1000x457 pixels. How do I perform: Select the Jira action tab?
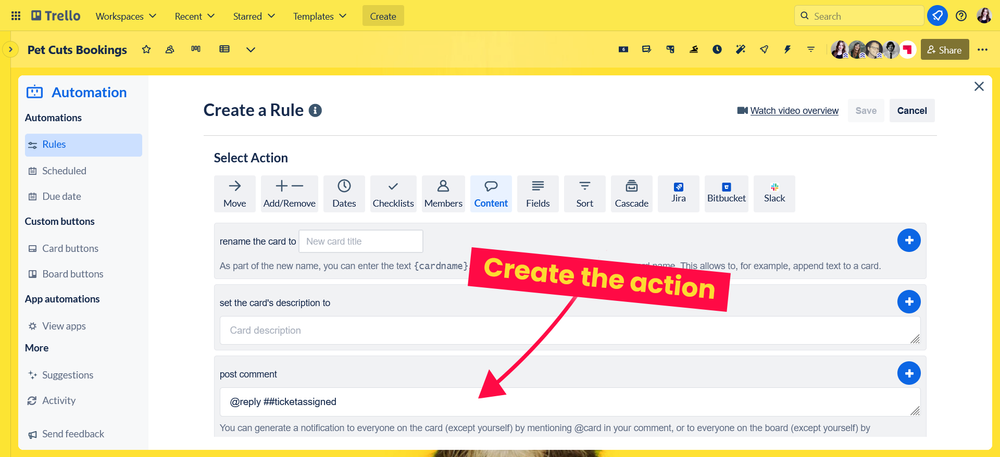(679, 194)
